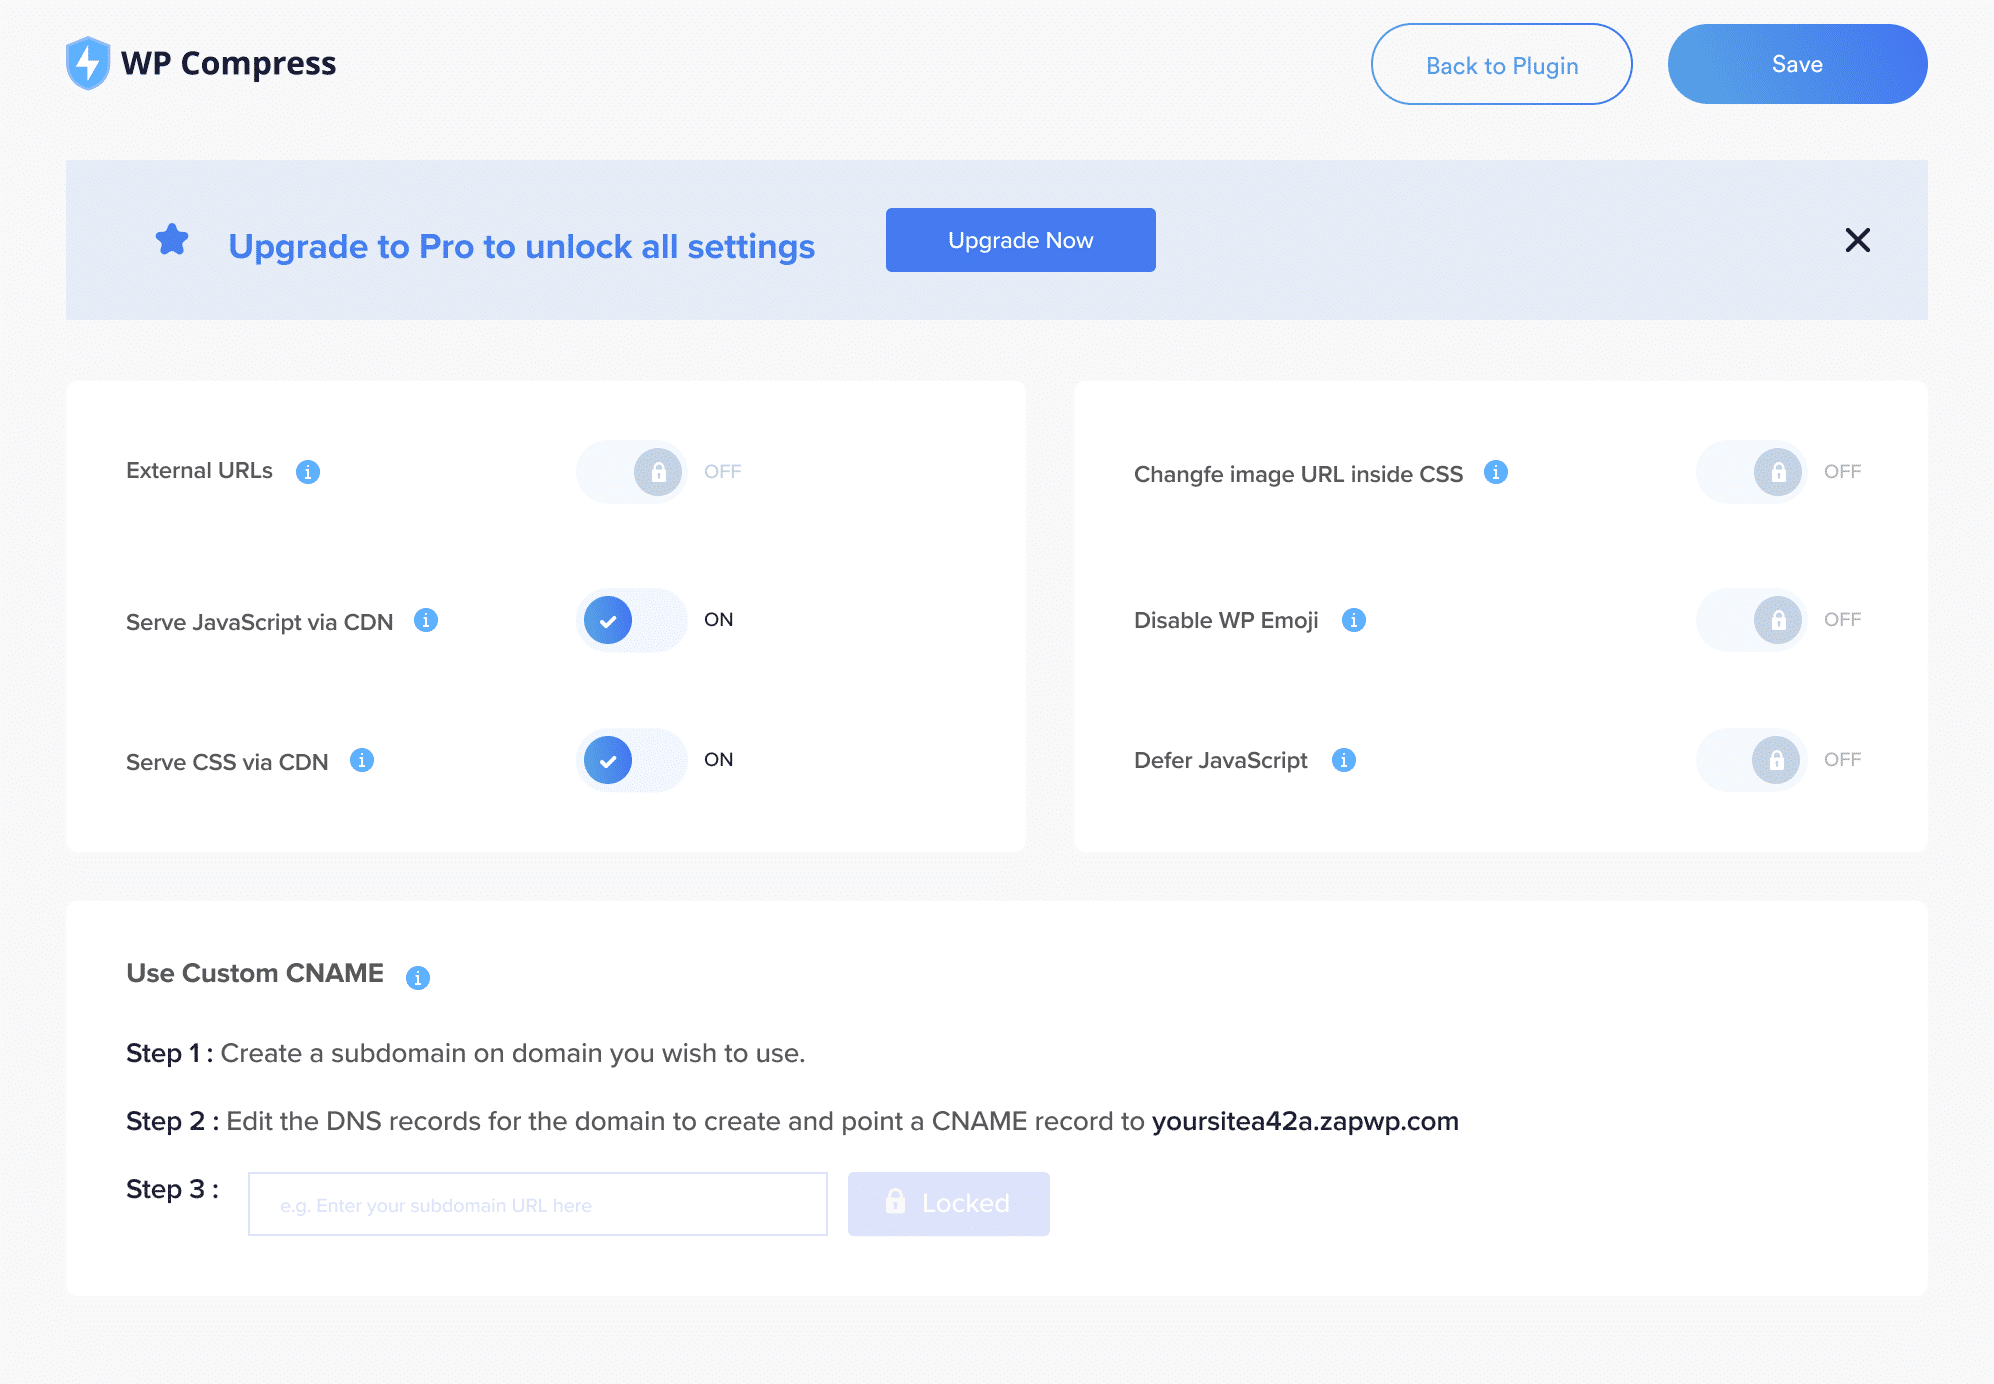The image size is (1994, 1384).
Task: Turn off the Serve JavaScript via CDN toggle
Action: coord(631,620)
